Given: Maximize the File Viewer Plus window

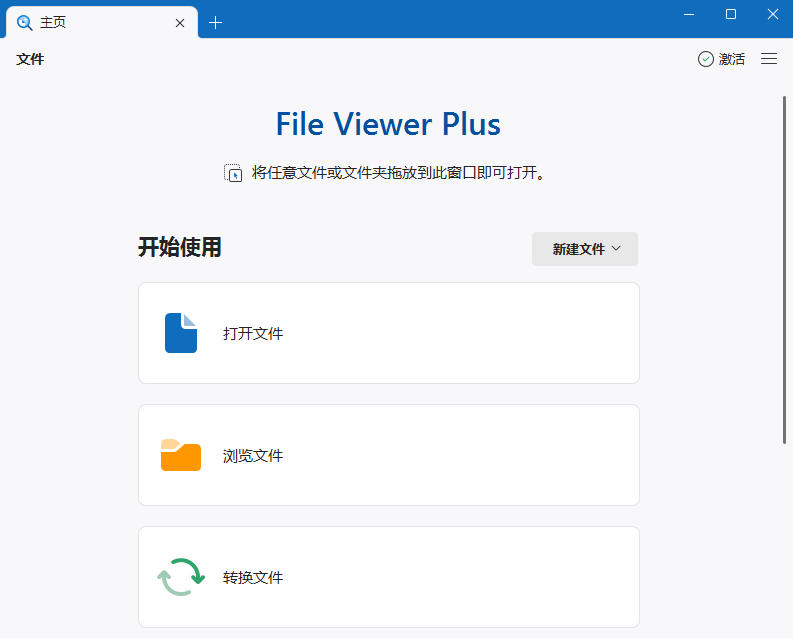Looking at the screenshot, I should click(731, 14).
